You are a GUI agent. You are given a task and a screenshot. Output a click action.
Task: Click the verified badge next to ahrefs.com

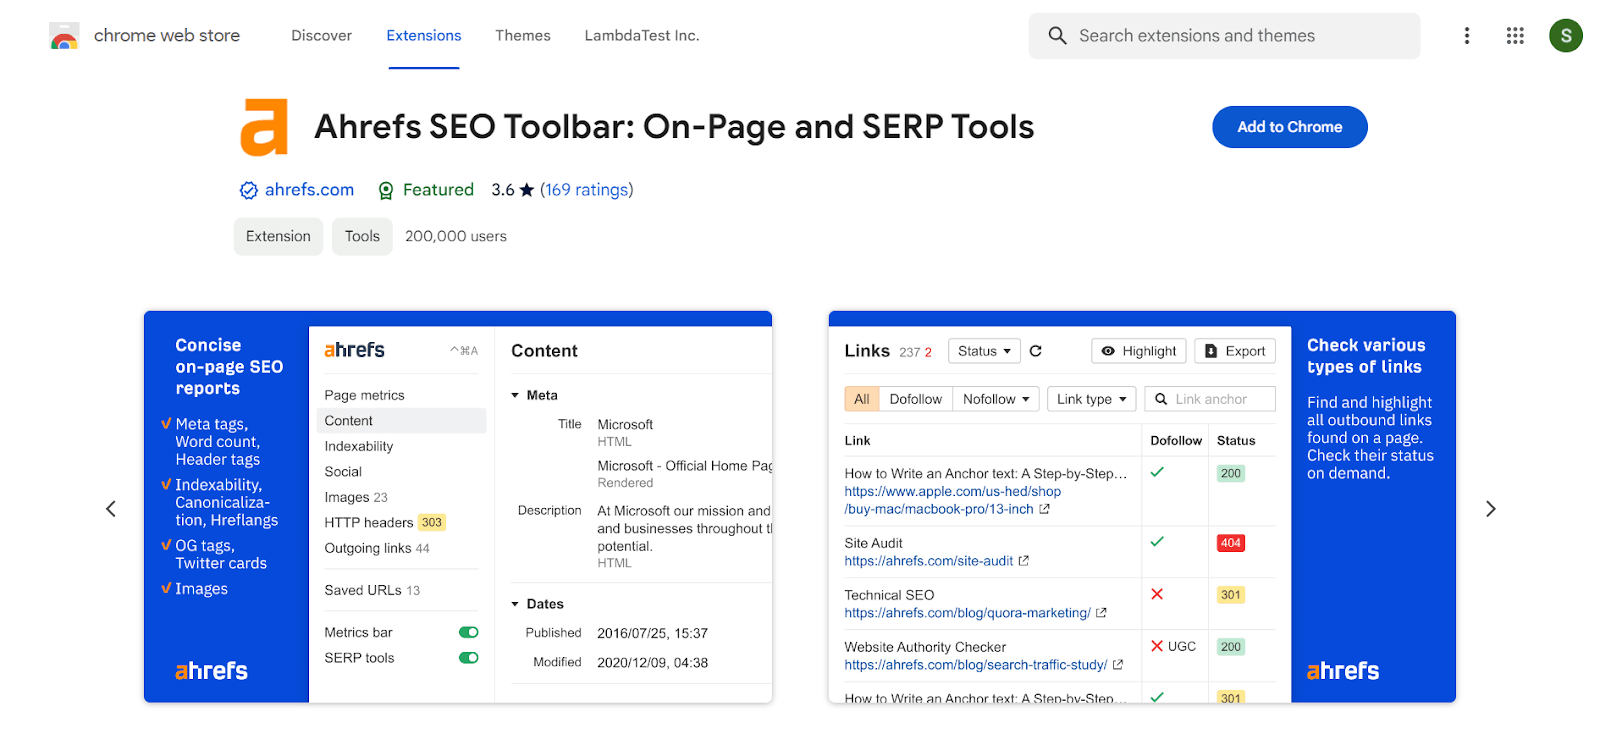point(249,190)
